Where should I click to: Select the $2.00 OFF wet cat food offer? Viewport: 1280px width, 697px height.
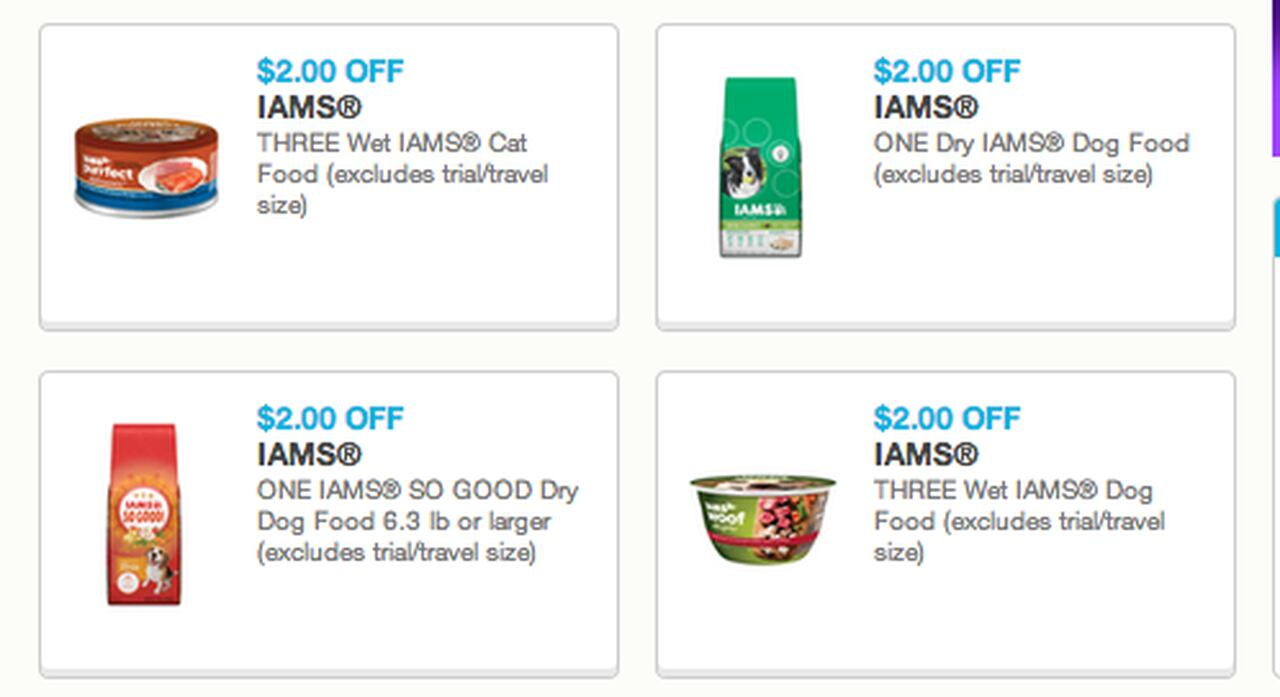pyautogui.click(x=330, y=71)
